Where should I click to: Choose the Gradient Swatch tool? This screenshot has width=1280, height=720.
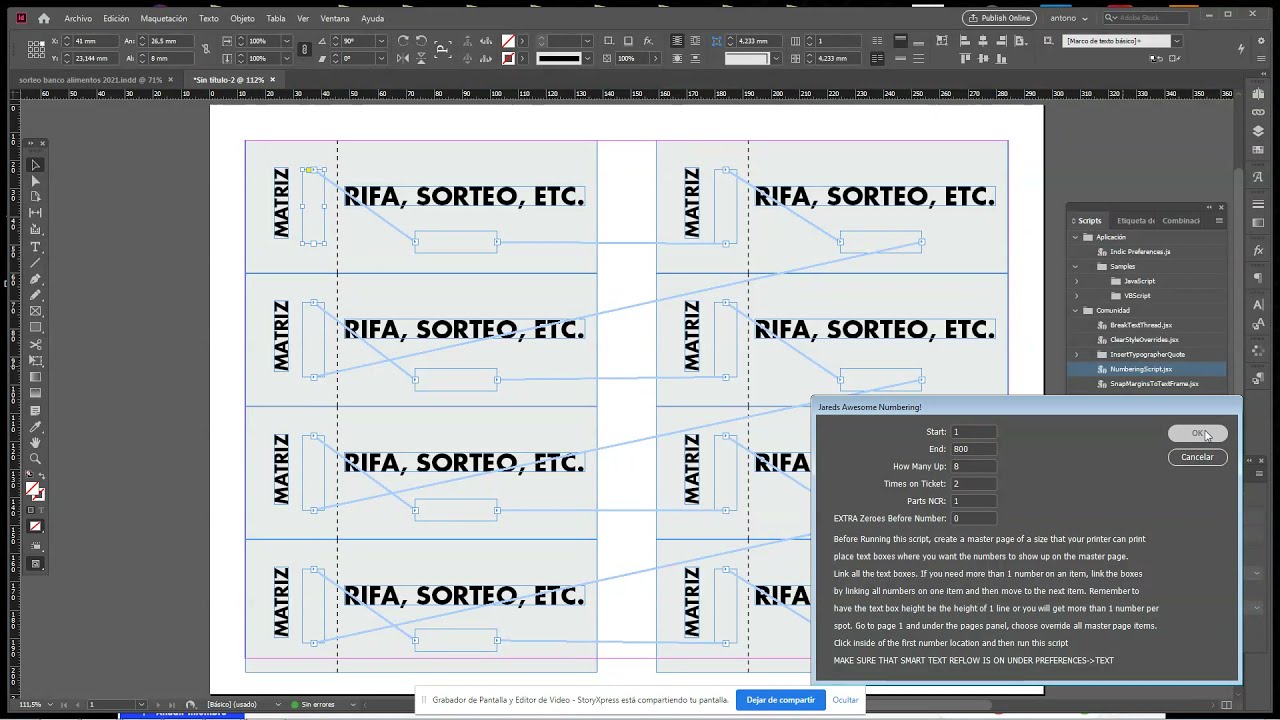coord(35,377)
